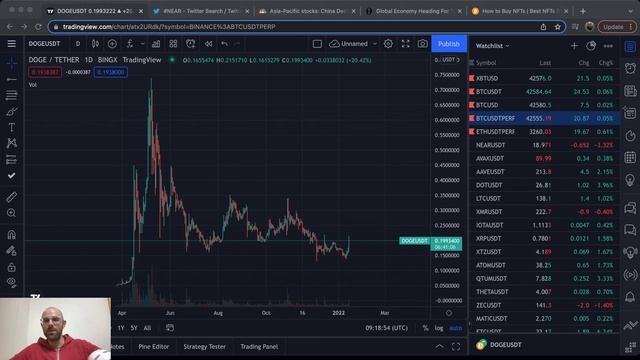
Task: Select XBTUSD row in the watchlist
Action: click(544, 78)
